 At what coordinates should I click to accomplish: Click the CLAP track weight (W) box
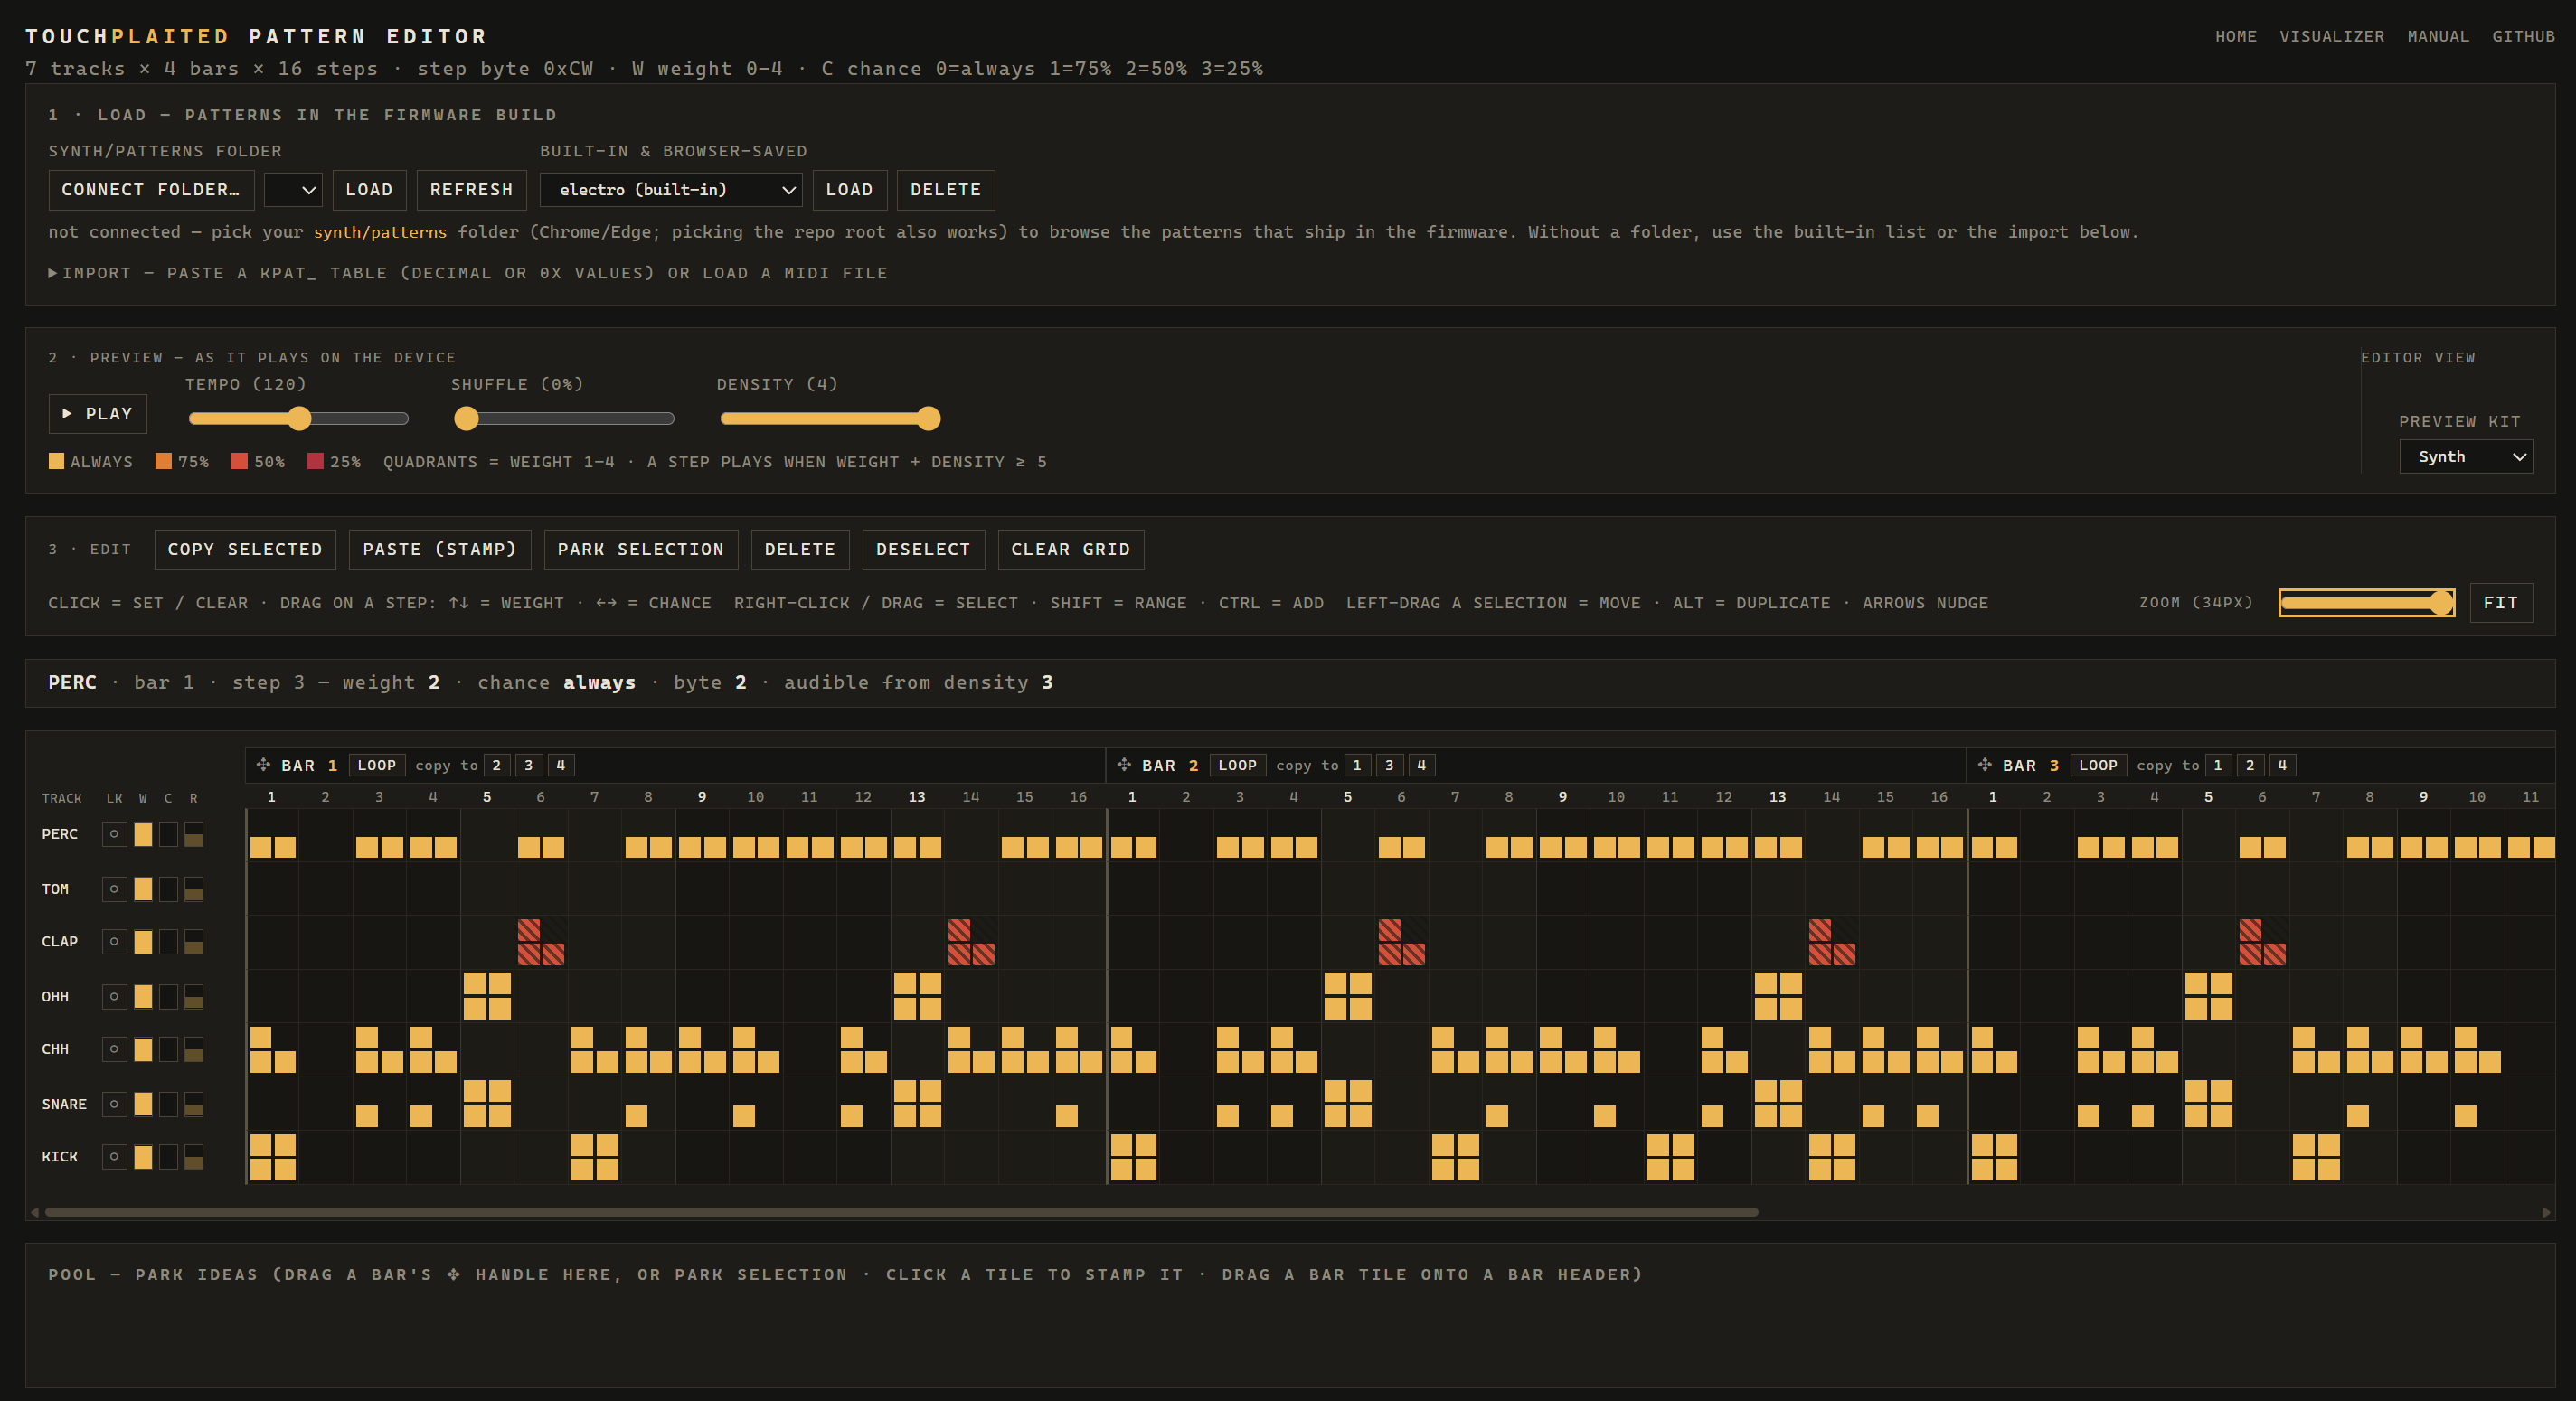tap(143, 942)
